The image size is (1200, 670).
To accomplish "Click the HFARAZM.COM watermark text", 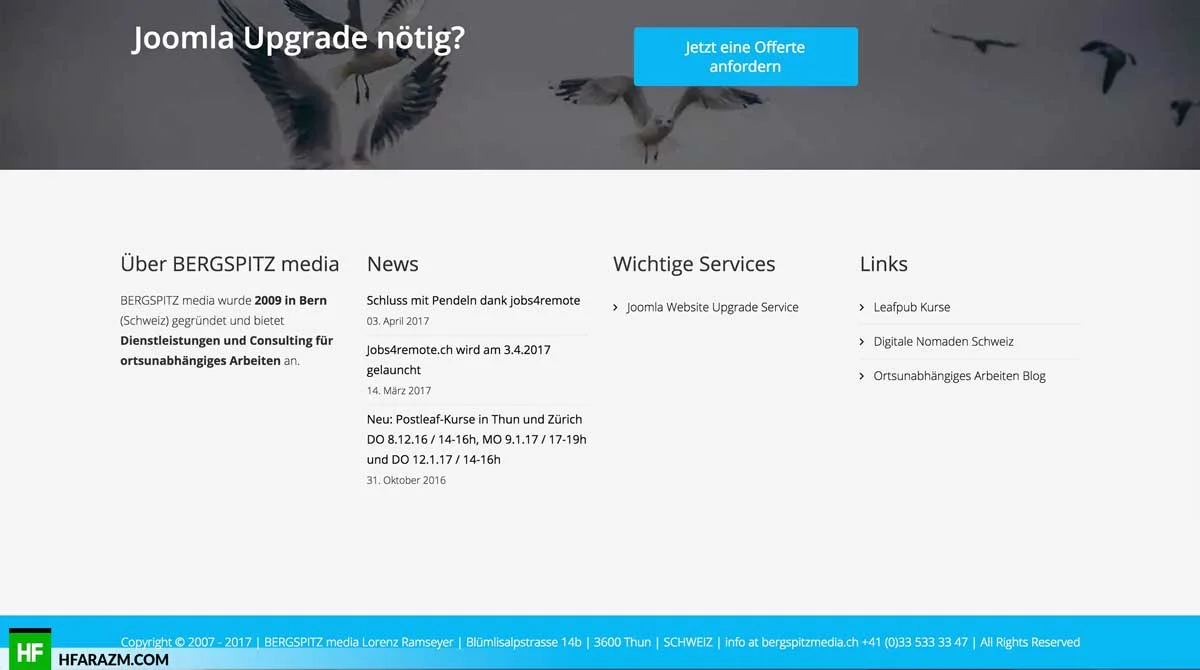I will point(113,659).
